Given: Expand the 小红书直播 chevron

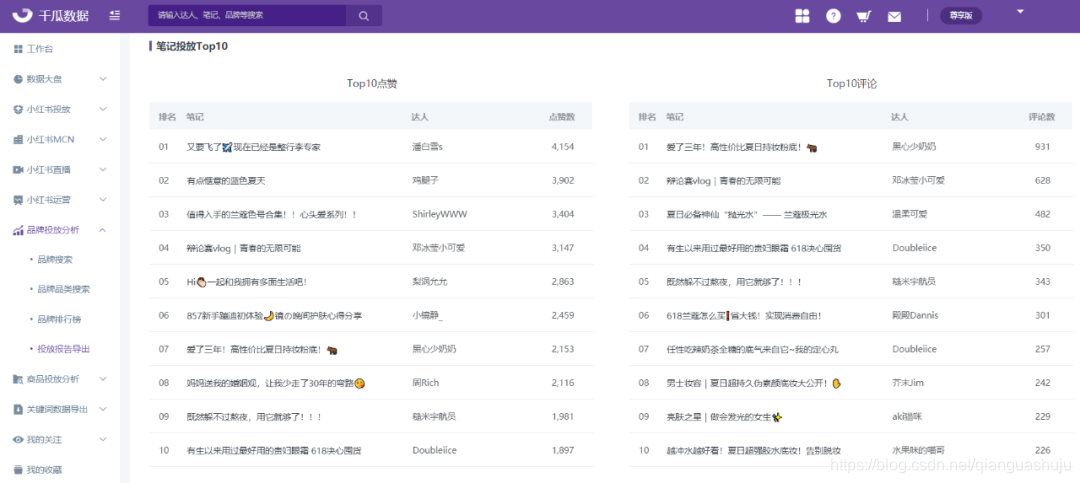Looking at the screenshot, I should coord(103,169).
